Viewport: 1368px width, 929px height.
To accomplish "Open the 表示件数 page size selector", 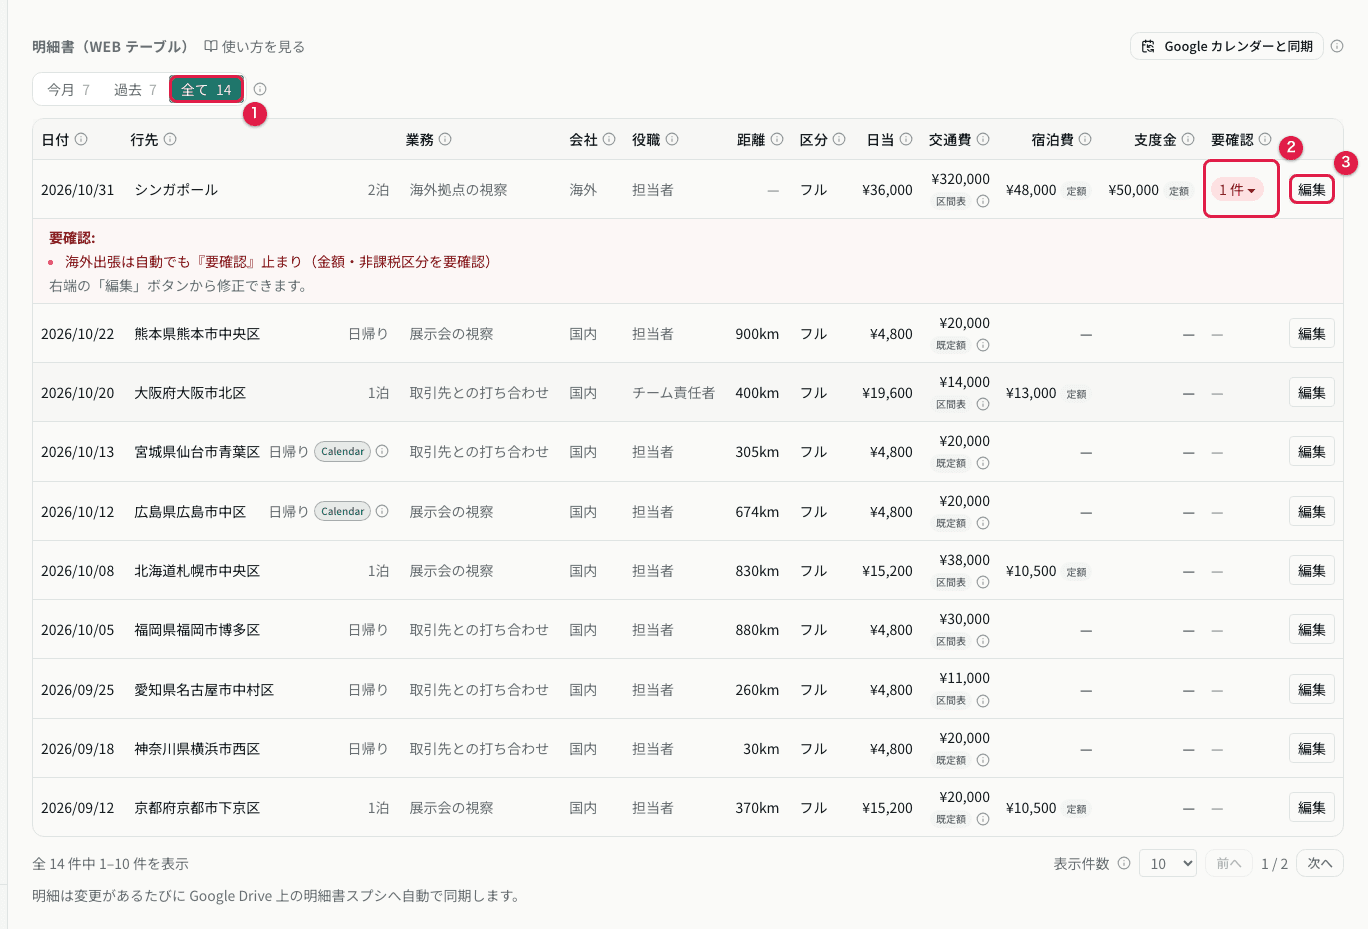I will (x=1169, y=863).
